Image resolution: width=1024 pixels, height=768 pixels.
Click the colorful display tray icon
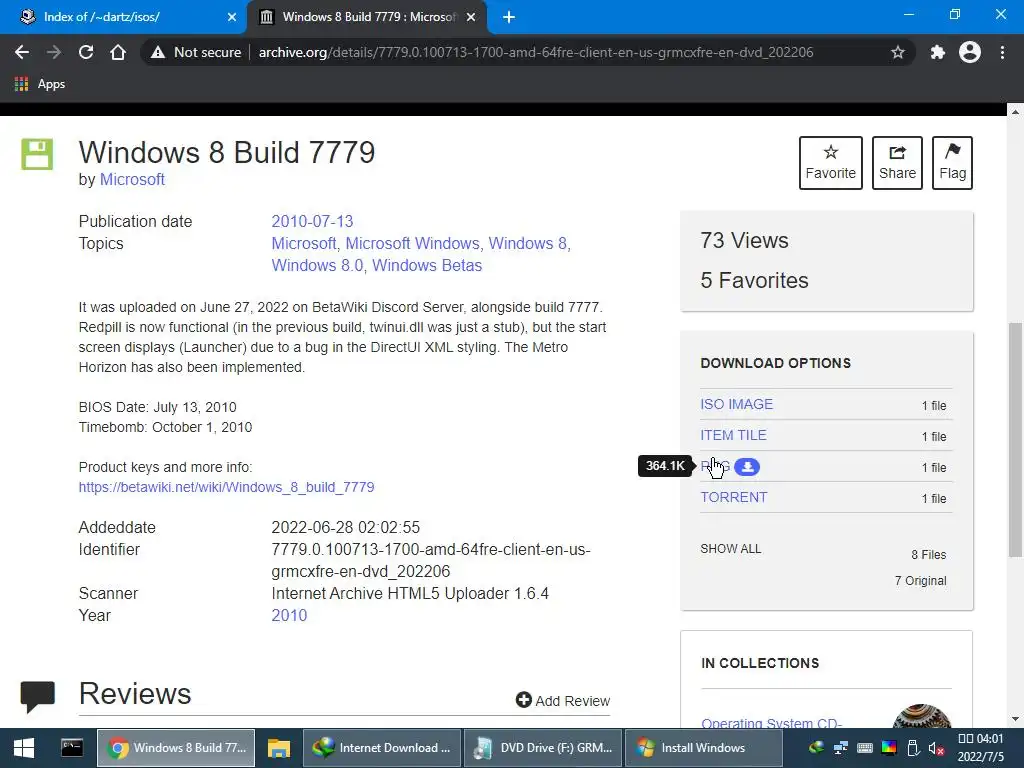coord(889,748)
